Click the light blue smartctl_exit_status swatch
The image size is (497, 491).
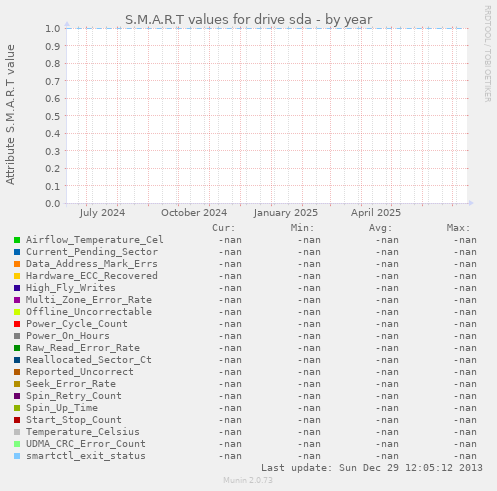point(17,456)
